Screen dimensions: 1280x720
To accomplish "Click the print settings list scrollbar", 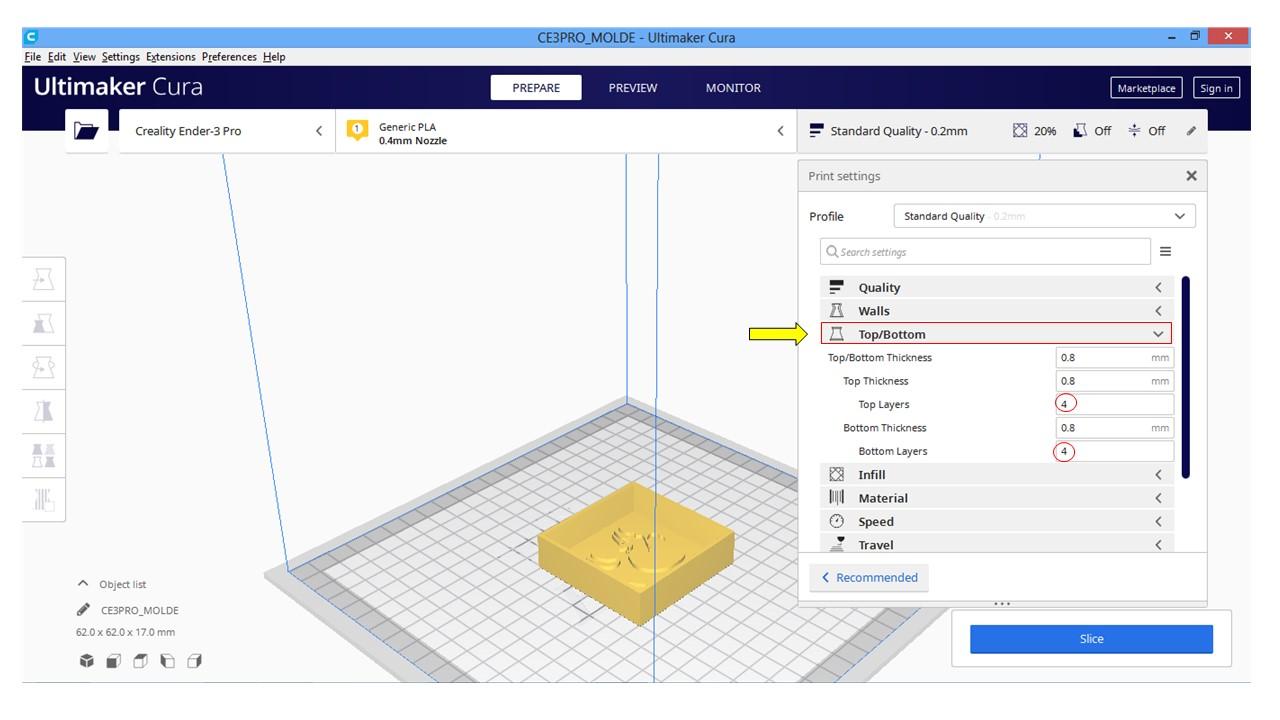I will 1186,377.
